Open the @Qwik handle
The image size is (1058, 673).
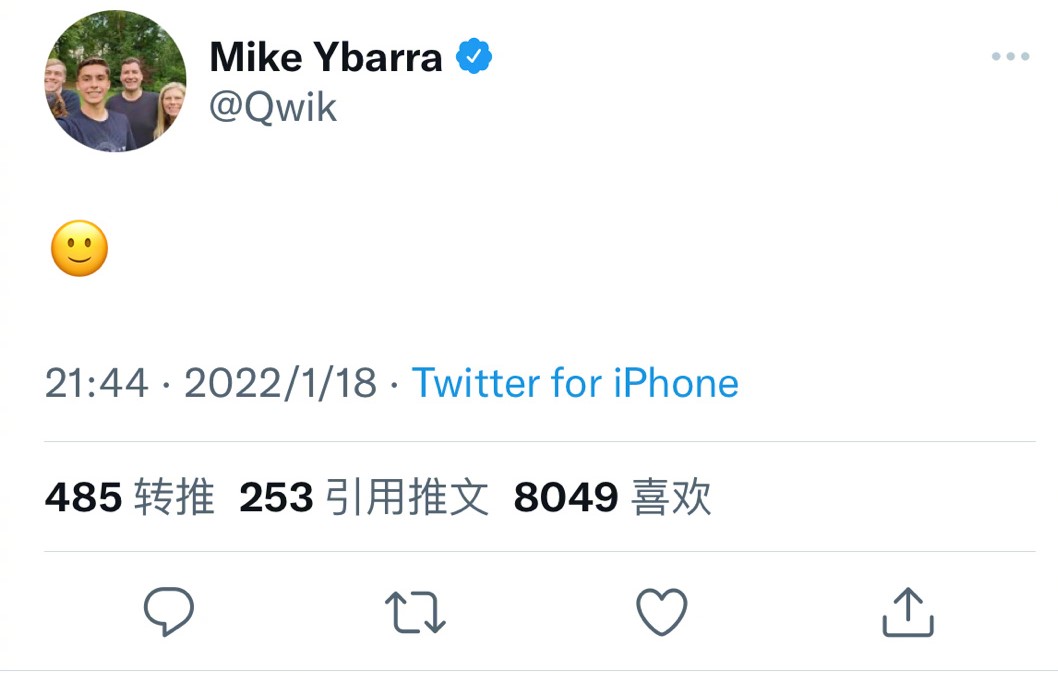click(273, 107)
